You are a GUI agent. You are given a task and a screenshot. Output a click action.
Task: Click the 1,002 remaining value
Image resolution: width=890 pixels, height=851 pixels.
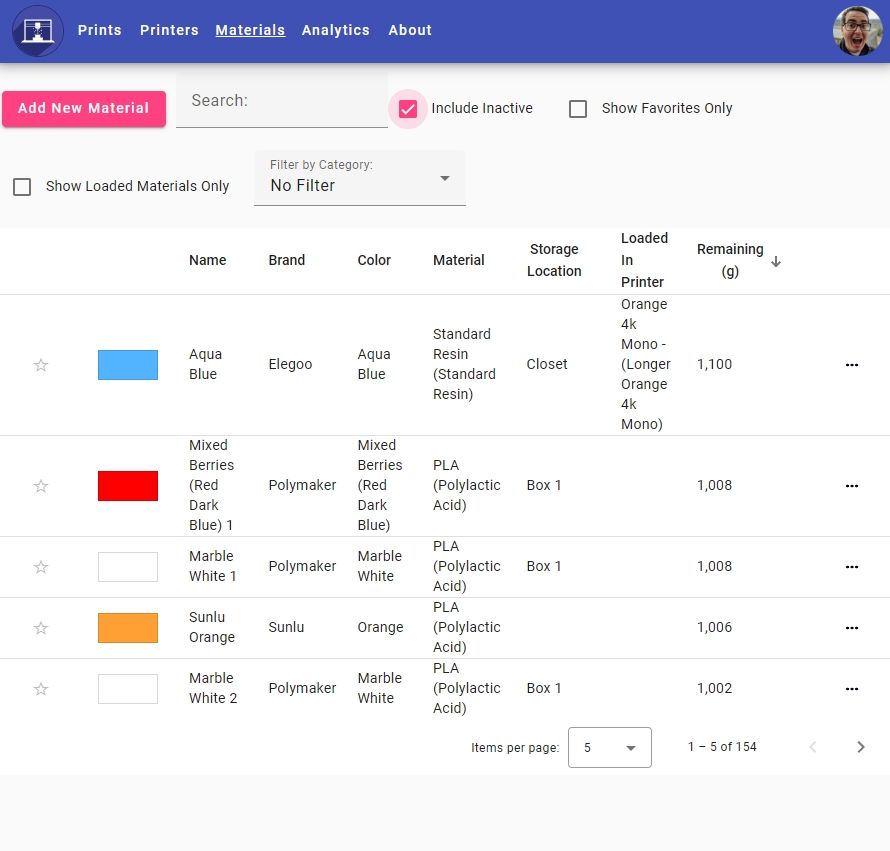pos(714,688)
